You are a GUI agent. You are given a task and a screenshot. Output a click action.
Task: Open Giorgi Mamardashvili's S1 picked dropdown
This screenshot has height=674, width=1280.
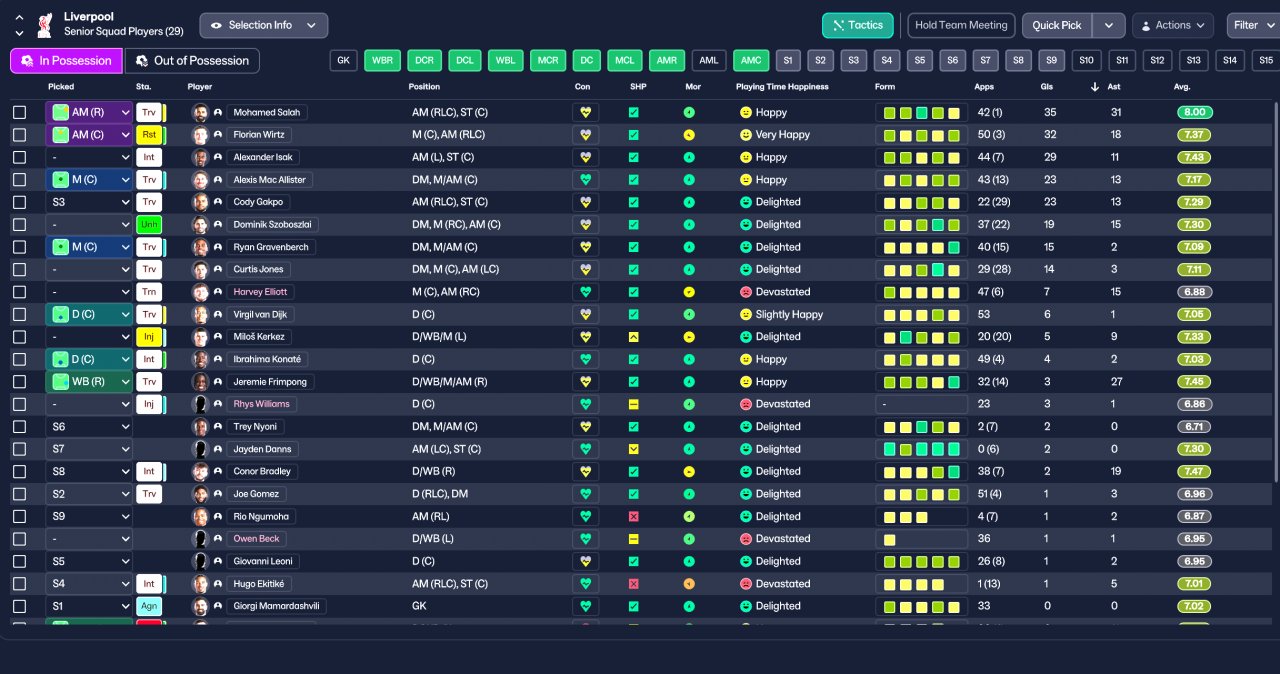[x=89, y=606]
